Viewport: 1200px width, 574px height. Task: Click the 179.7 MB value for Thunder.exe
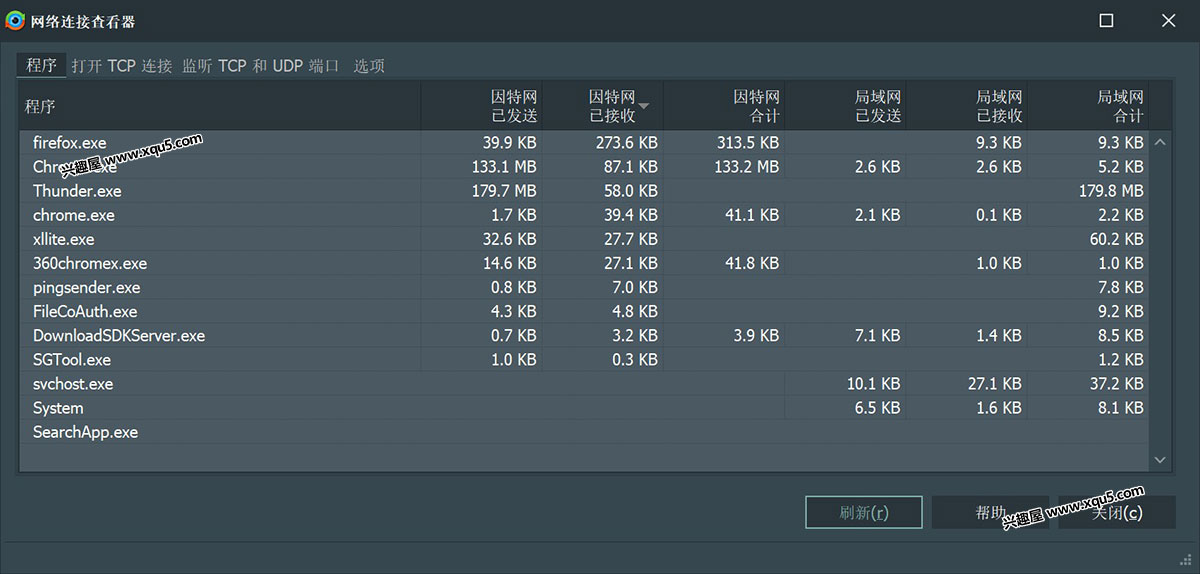[x=504, y=191]
